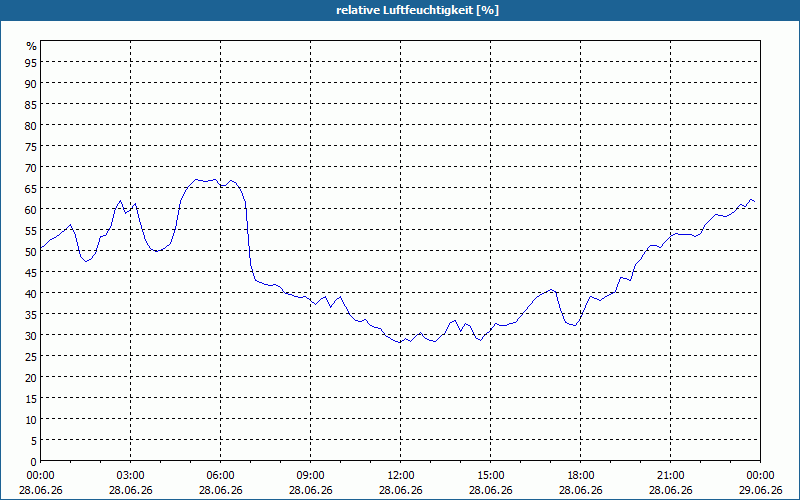The image size is (800, 500).
Task: Click the title 'relative Luftfeuchtigkeit [%]'
Action: pos(417,10)
